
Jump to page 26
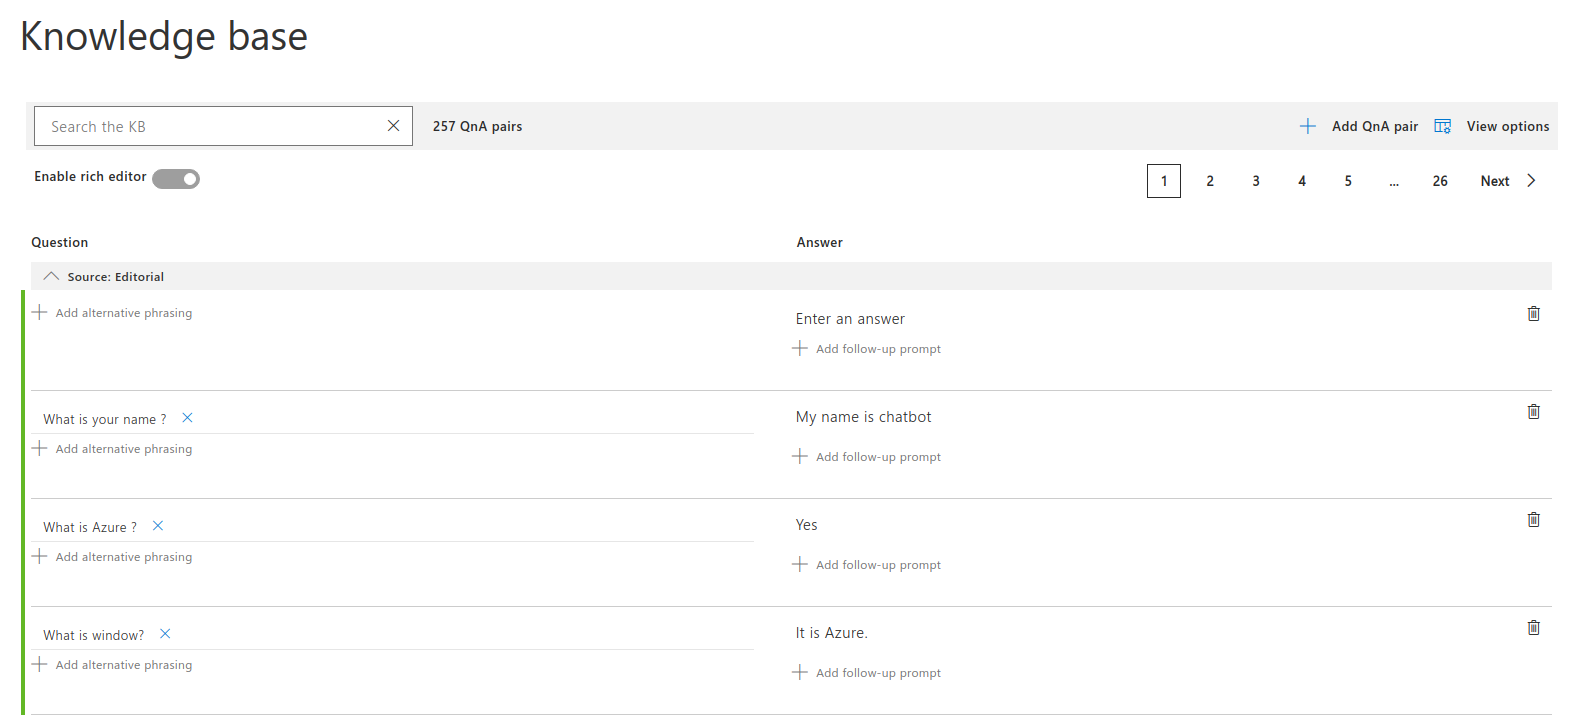pyautogui.click(x=1440, y=181)
